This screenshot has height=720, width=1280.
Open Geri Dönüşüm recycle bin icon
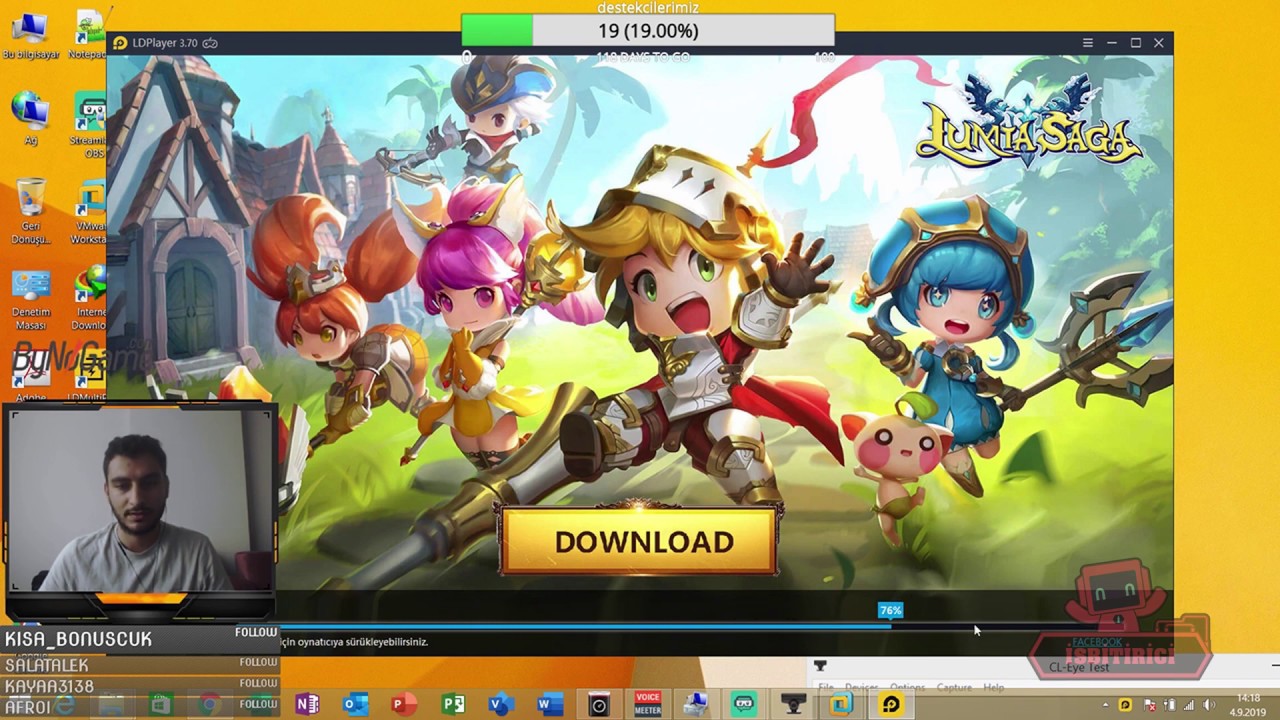30,211
